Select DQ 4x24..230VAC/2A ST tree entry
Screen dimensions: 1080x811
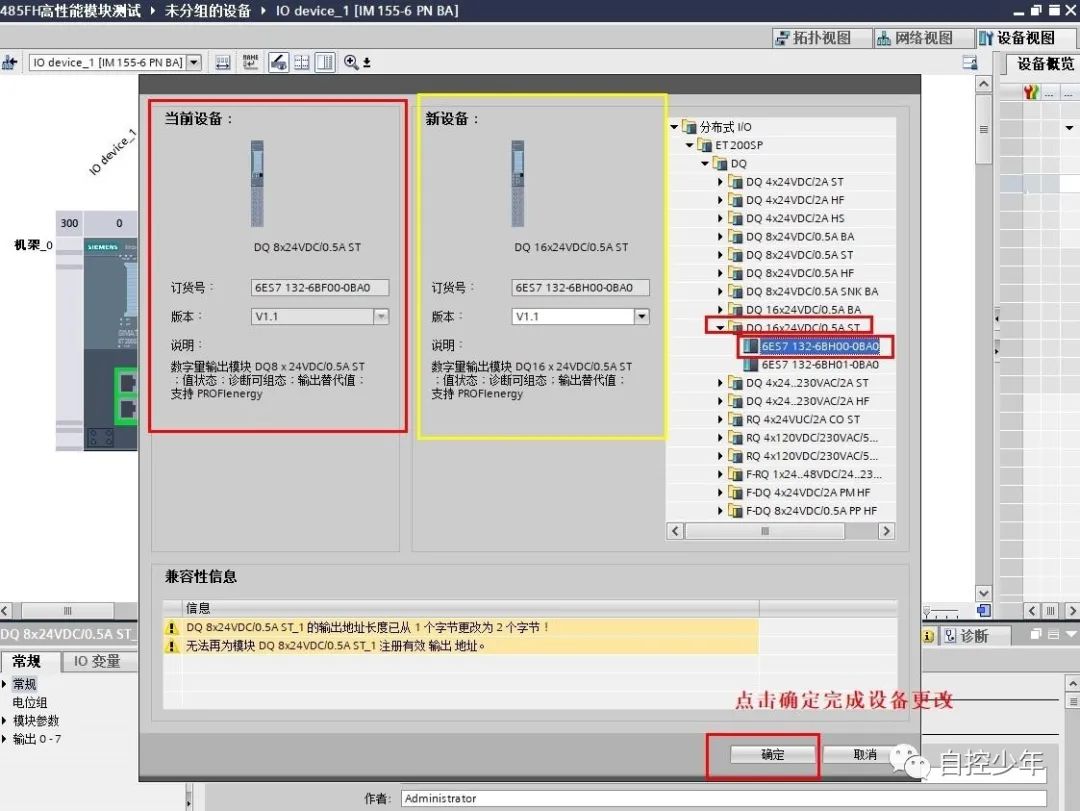(807, 383)
